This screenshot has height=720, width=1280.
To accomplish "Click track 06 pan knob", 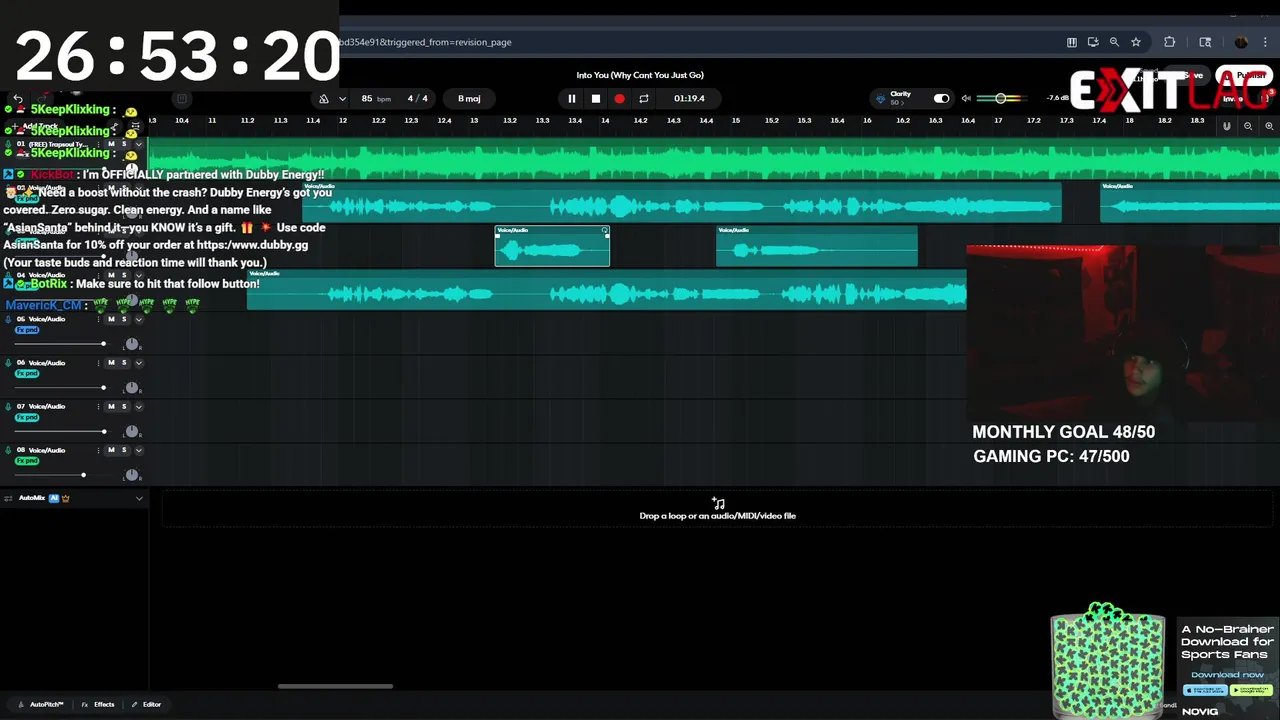I will click(131, 388).
